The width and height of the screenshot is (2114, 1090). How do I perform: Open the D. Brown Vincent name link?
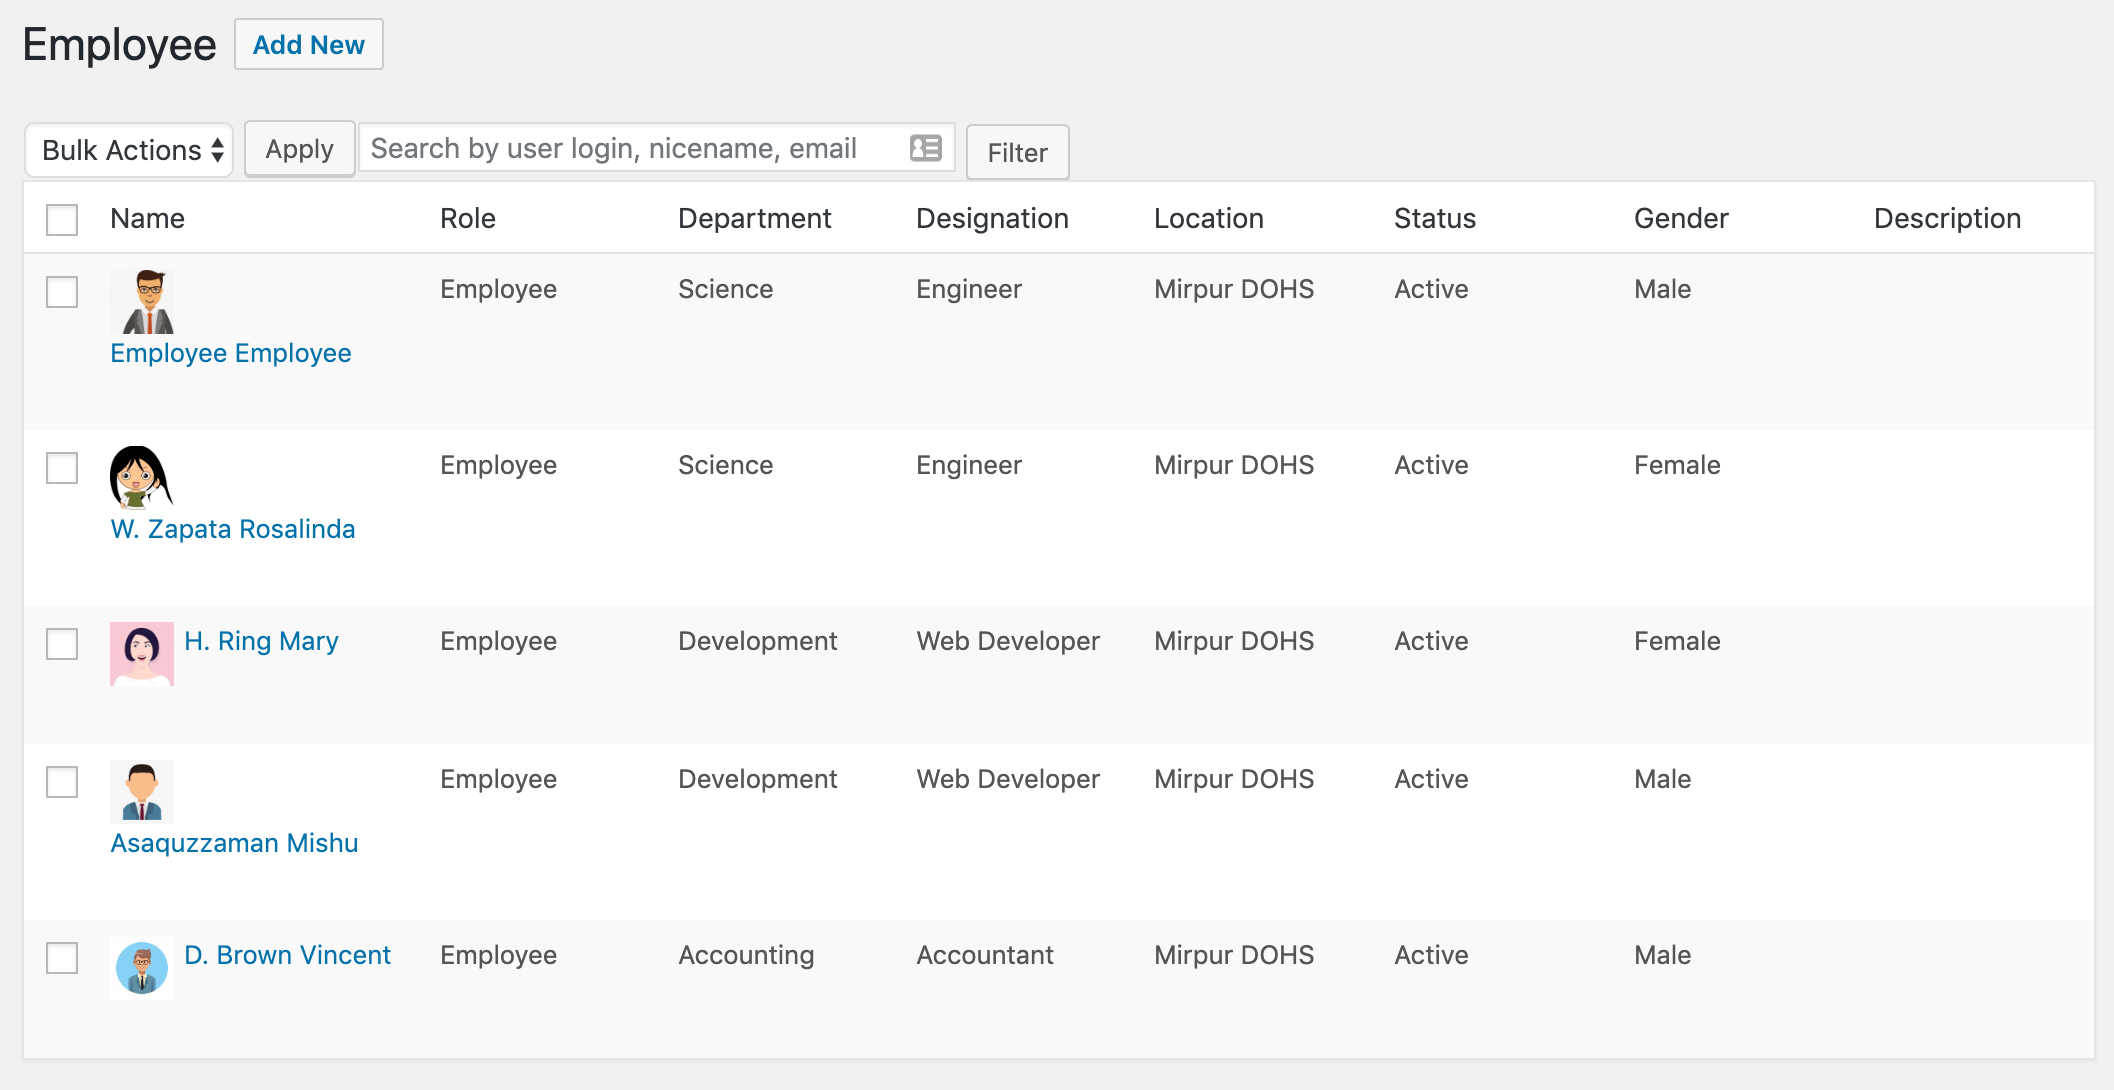tap(287, 955)
